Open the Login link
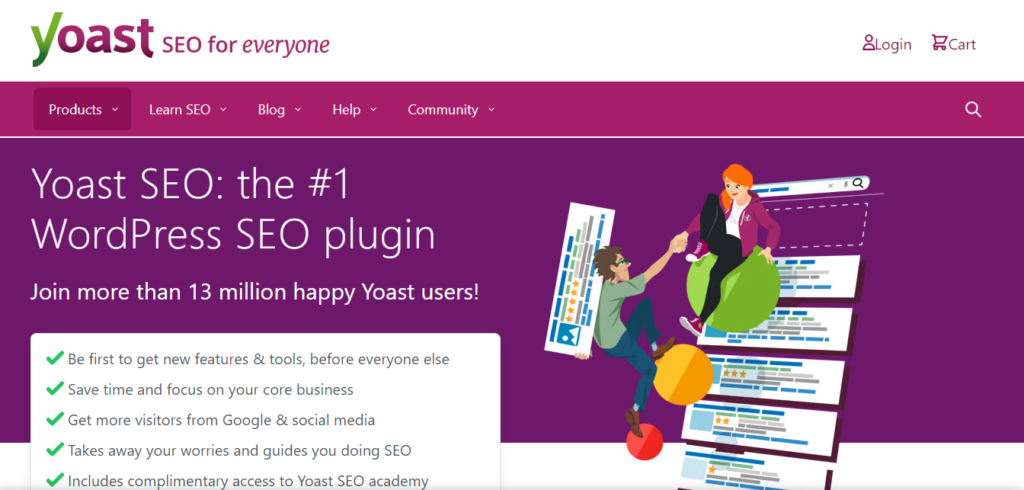The image size is (1024, 490). click(x=887, y=44)
